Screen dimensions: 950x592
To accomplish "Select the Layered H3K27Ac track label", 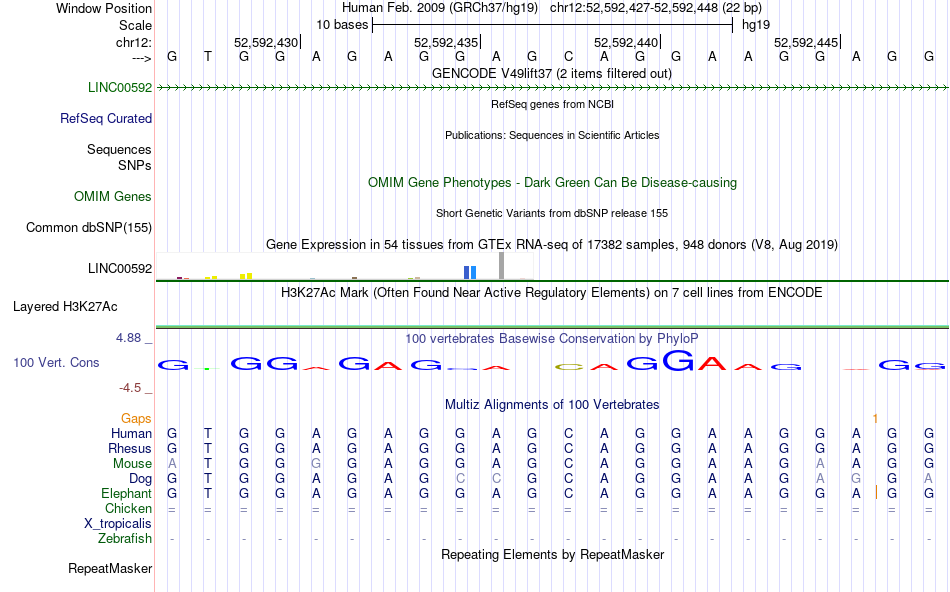I will pos(65,307).
